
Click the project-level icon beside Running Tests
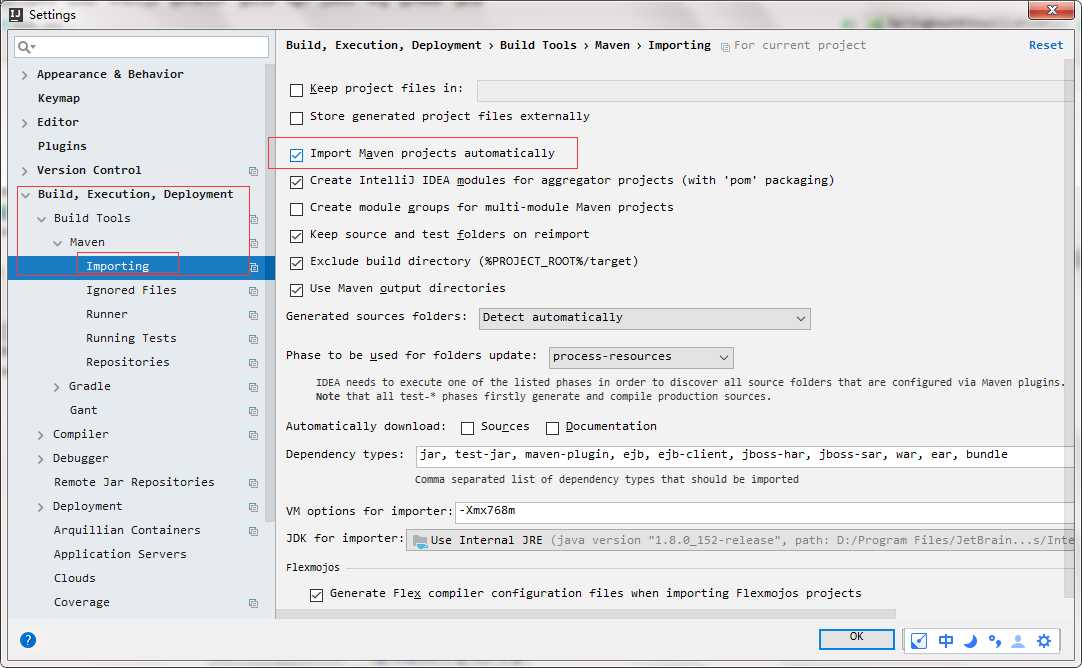[253, 339]
